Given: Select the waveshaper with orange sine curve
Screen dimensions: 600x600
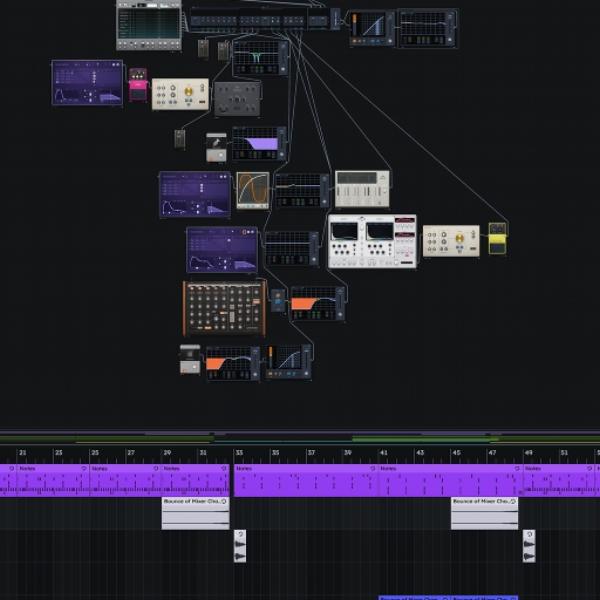Looking at the screenshot, I should coord(253,191).
